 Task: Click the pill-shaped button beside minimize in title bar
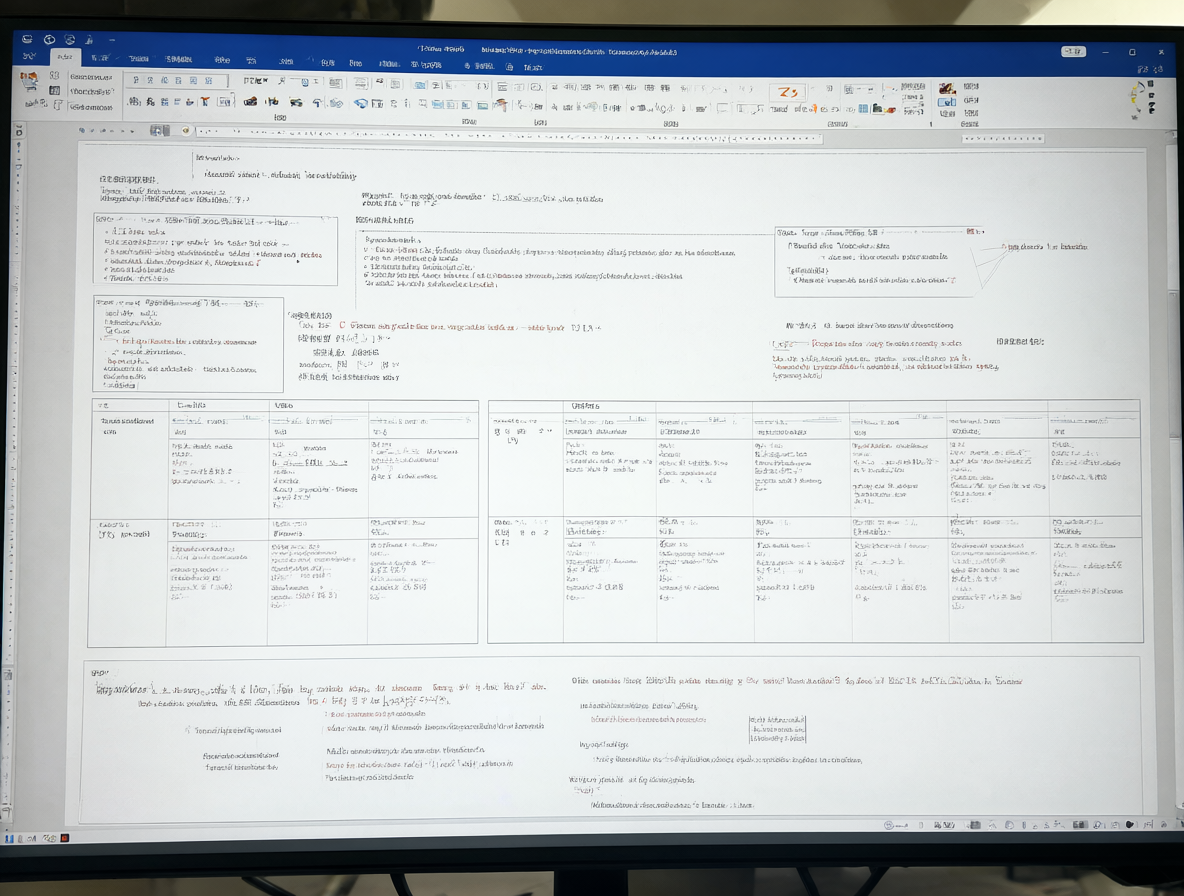pos(1073,51)
